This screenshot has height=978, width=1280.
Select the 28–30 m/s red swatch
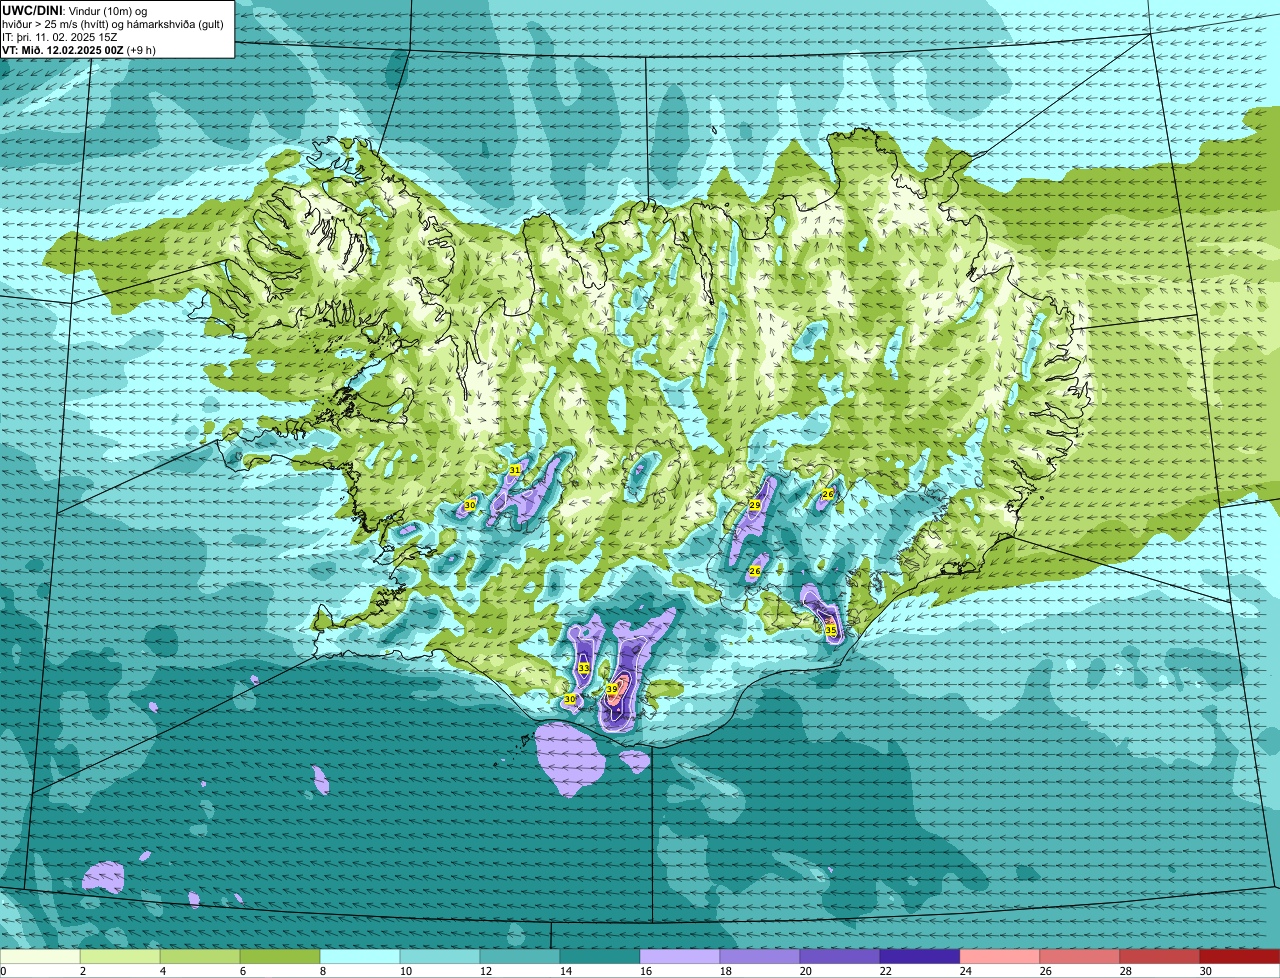(1160, 956)
